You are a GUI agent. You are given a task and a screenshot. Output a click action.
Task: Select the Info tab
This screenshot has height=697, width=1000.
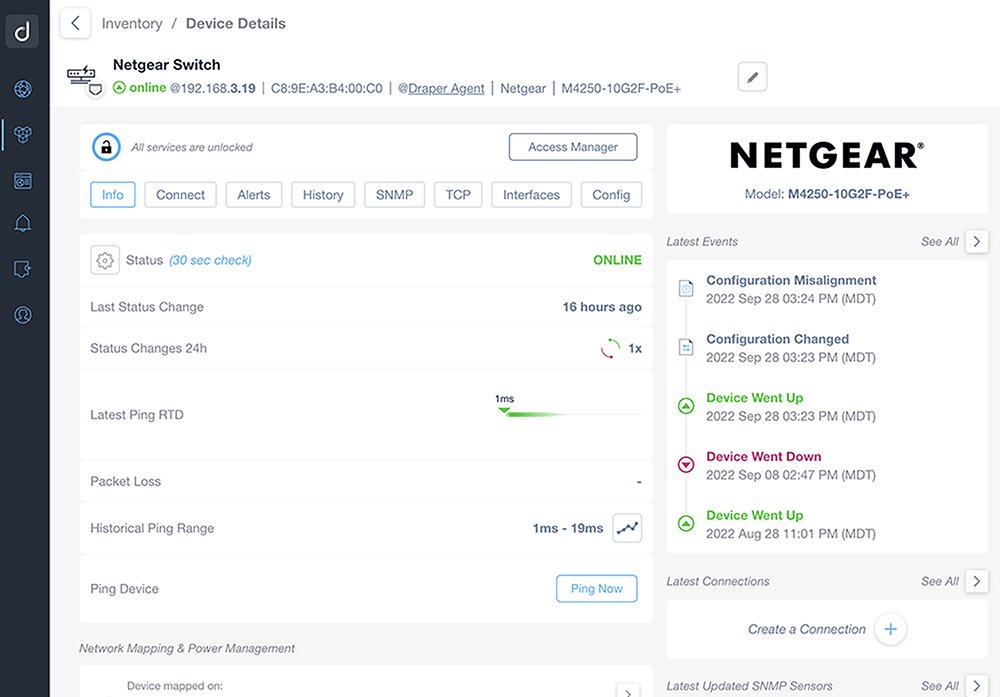coord(113,195)
